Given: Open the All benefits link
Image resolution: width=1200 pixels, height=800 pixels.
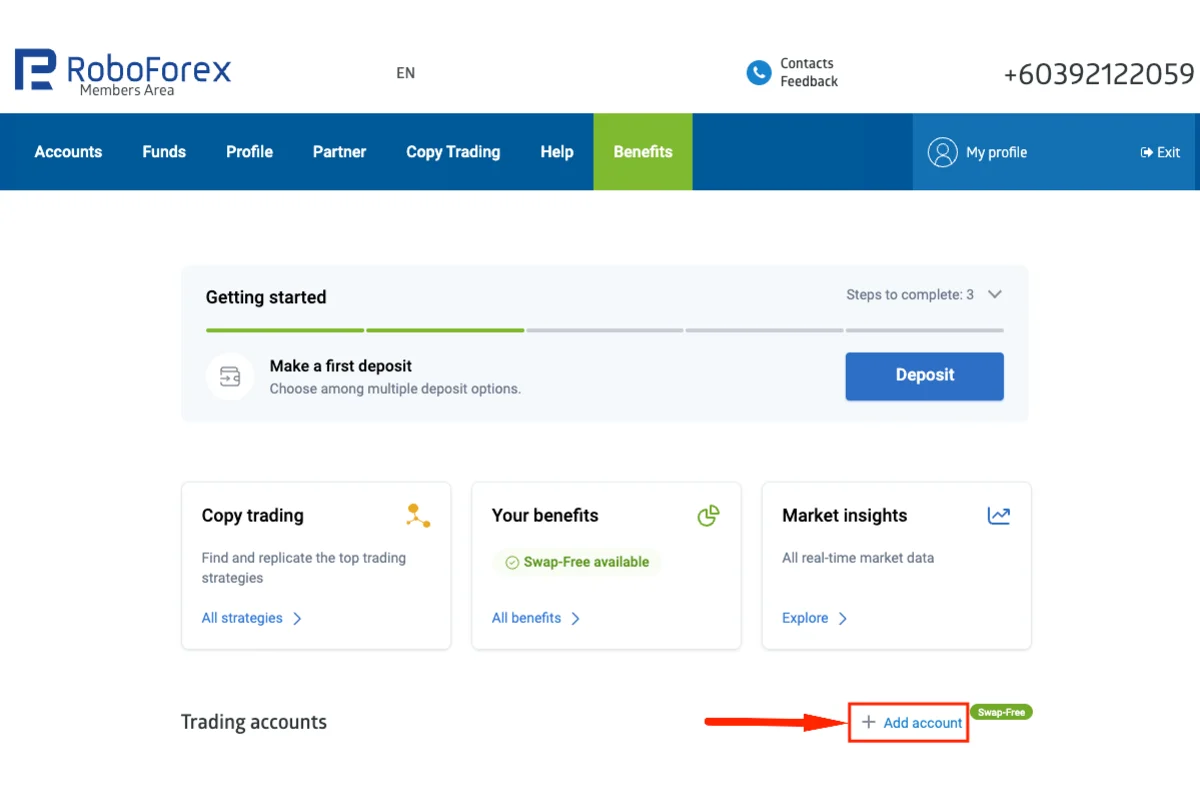Looking at the screenshot, I should tap(526, 618).
